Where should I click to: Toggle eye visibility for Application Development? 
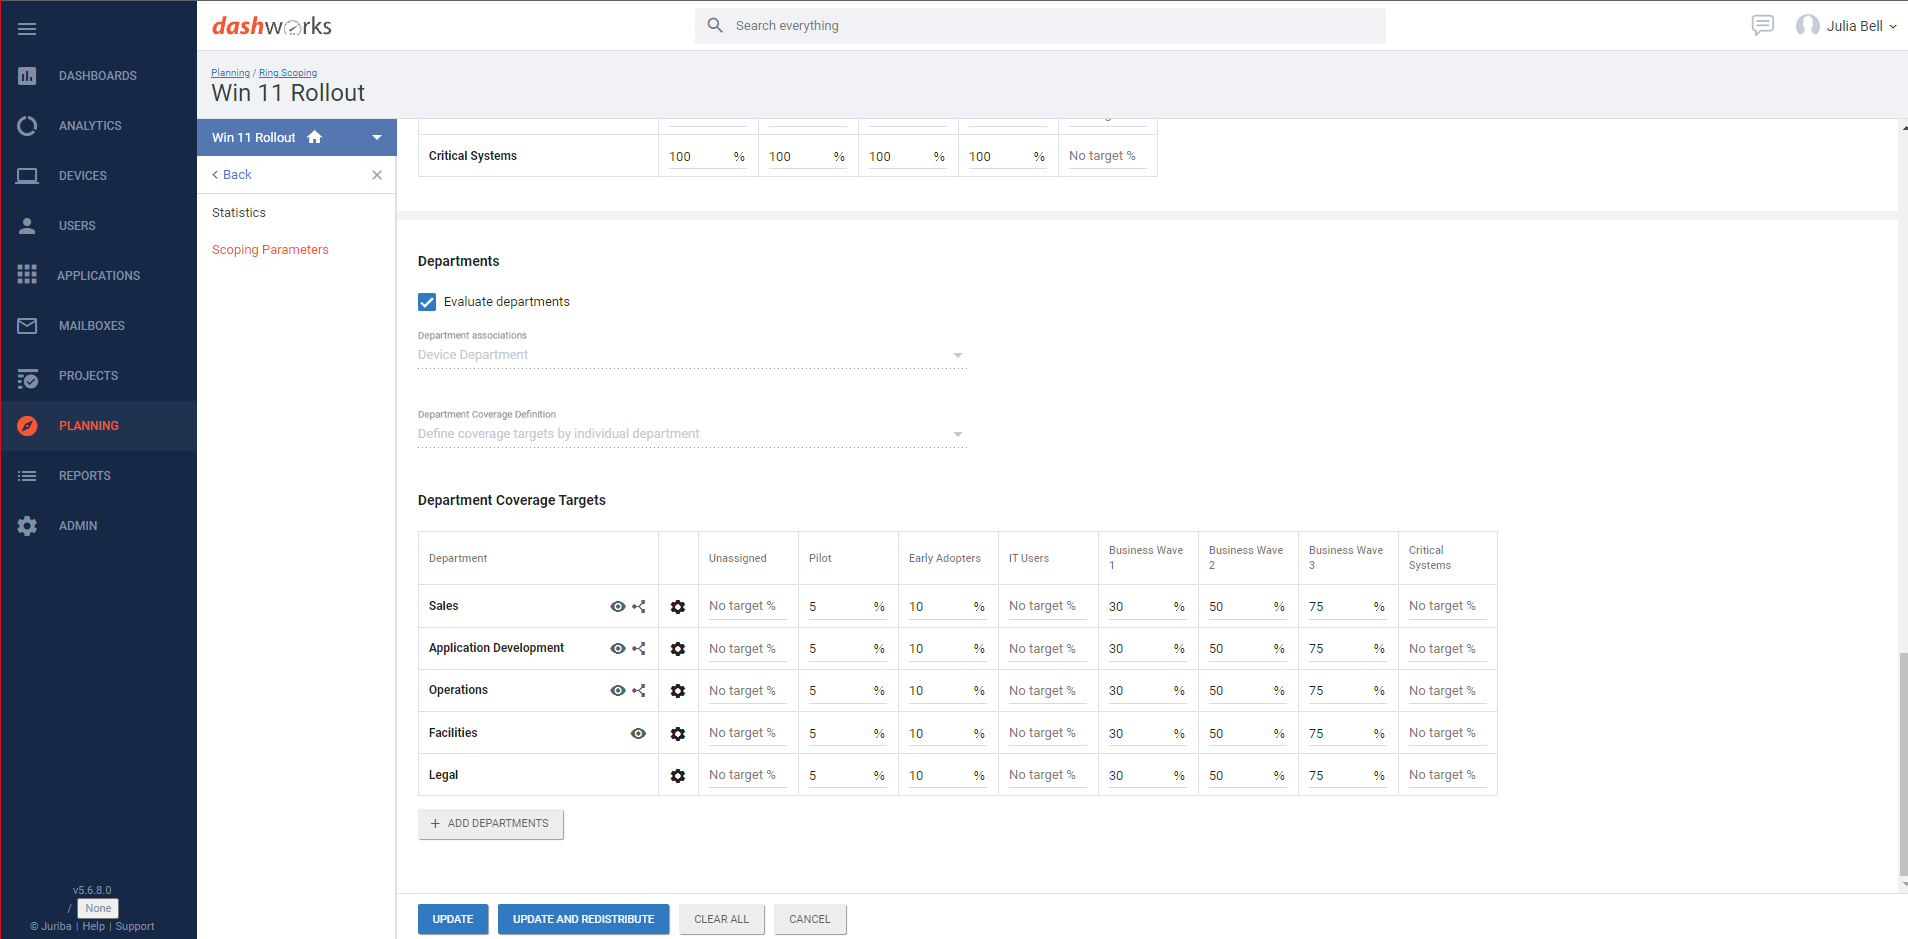tap(618, 648)
